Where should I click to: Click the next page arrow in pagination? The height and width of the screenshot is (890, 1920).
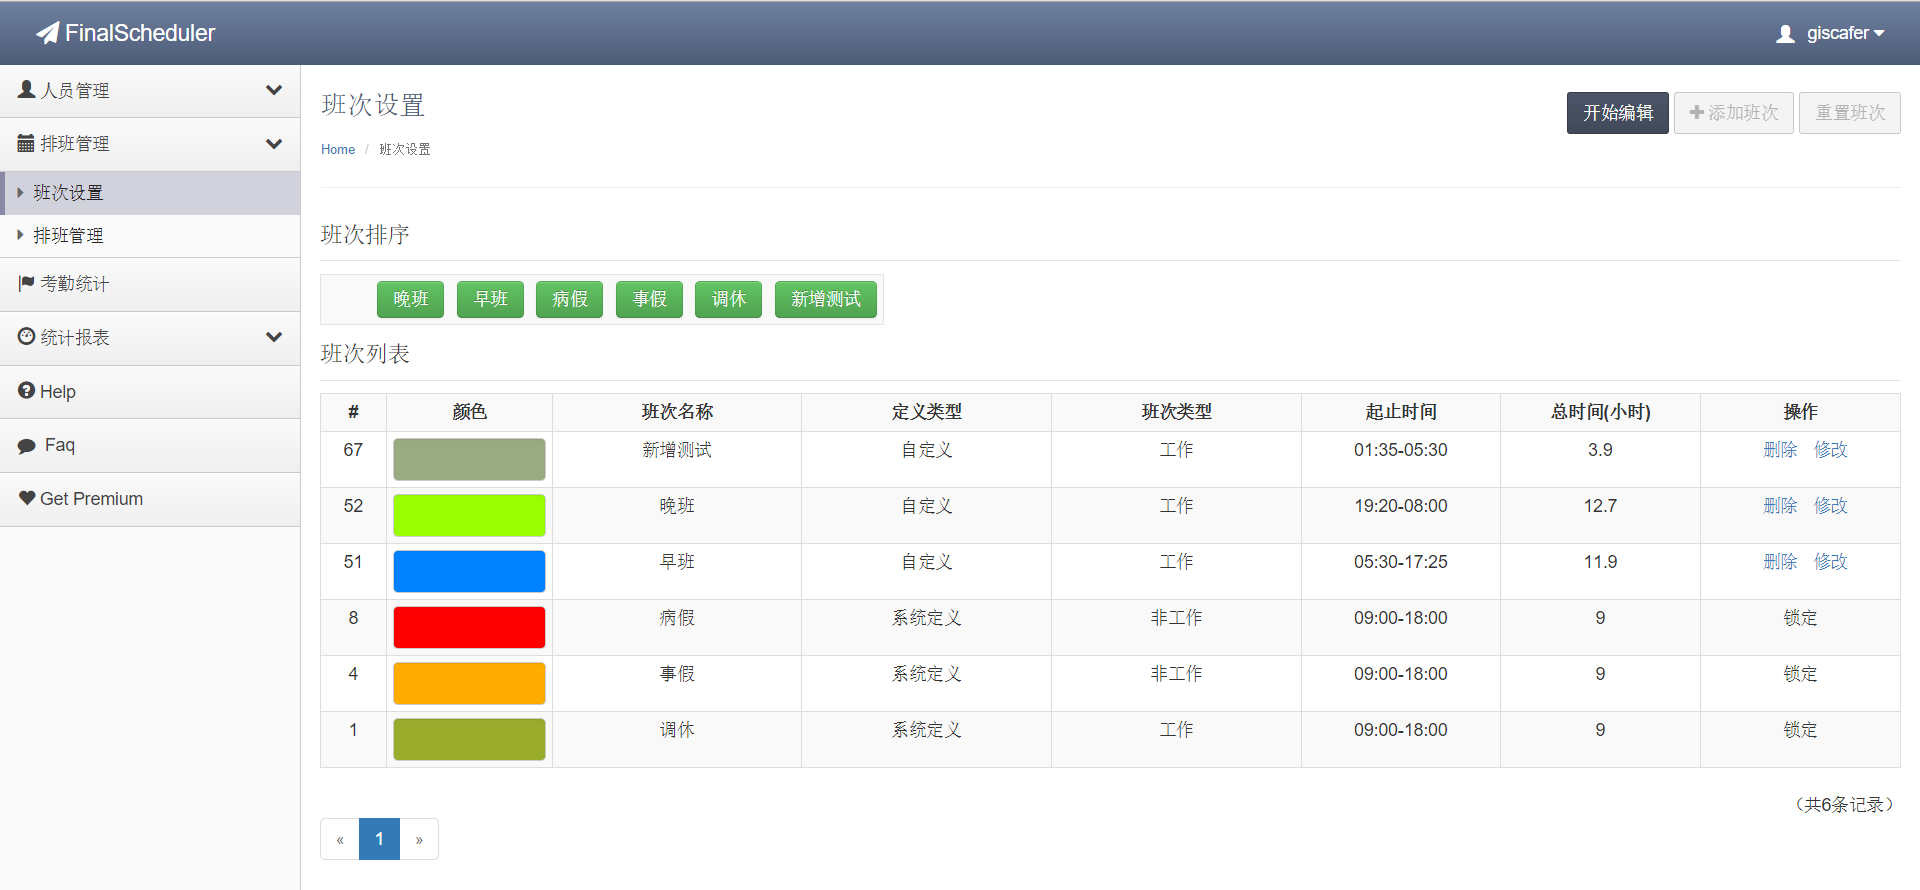point(419,839)
